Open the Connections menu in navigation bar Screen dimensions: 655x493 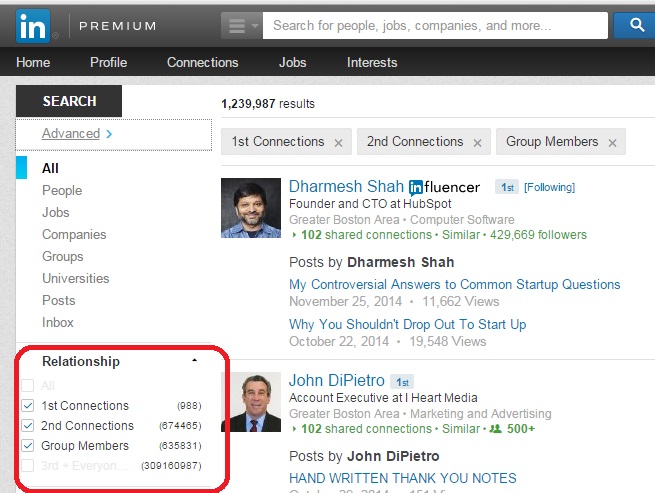tap(202, 62)
